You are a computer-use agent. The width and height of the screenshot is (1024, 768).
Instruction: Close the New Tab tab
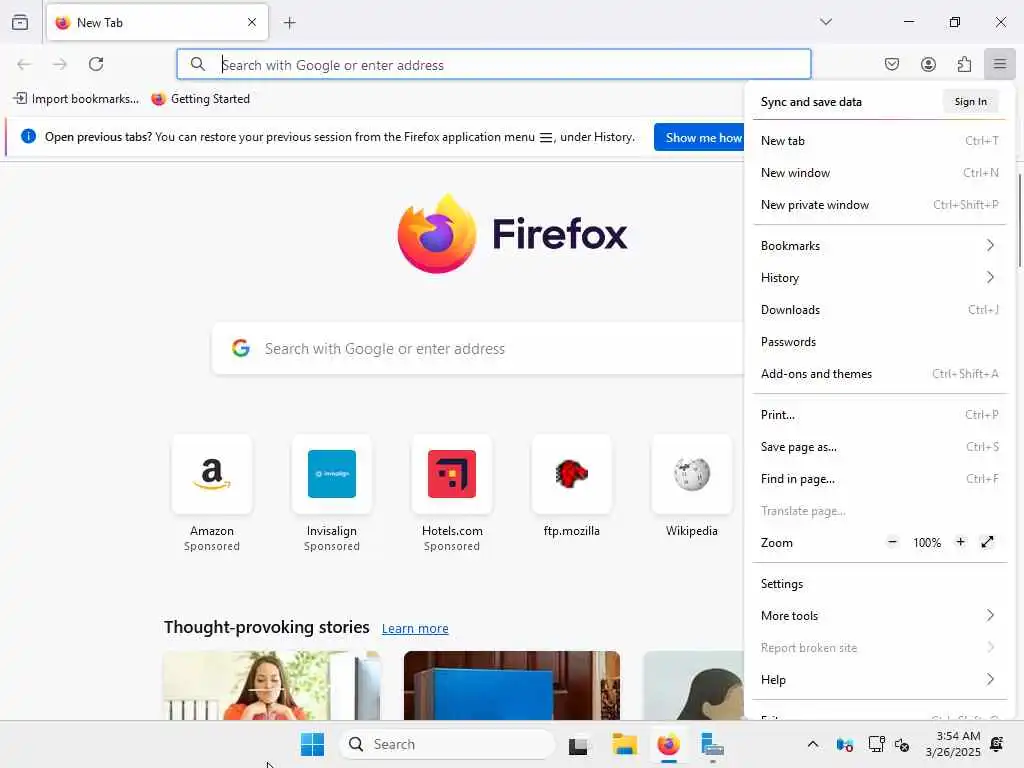(252, 22)
